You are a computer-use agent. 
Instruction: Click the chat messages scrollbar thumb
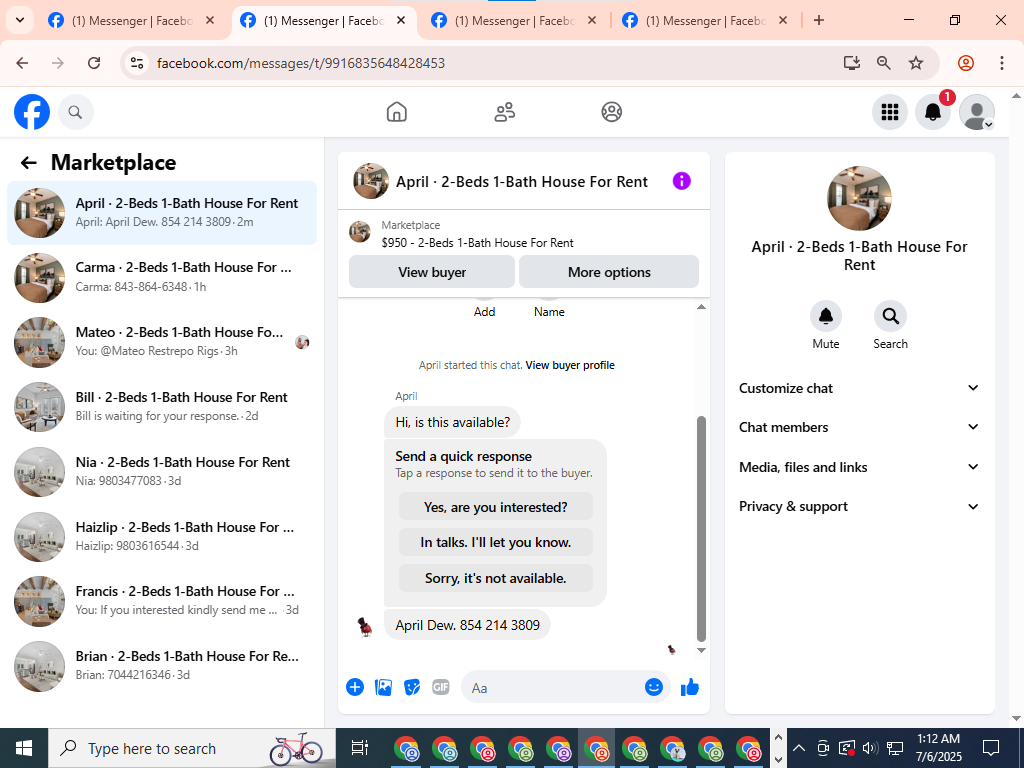(x=701, y=529)
